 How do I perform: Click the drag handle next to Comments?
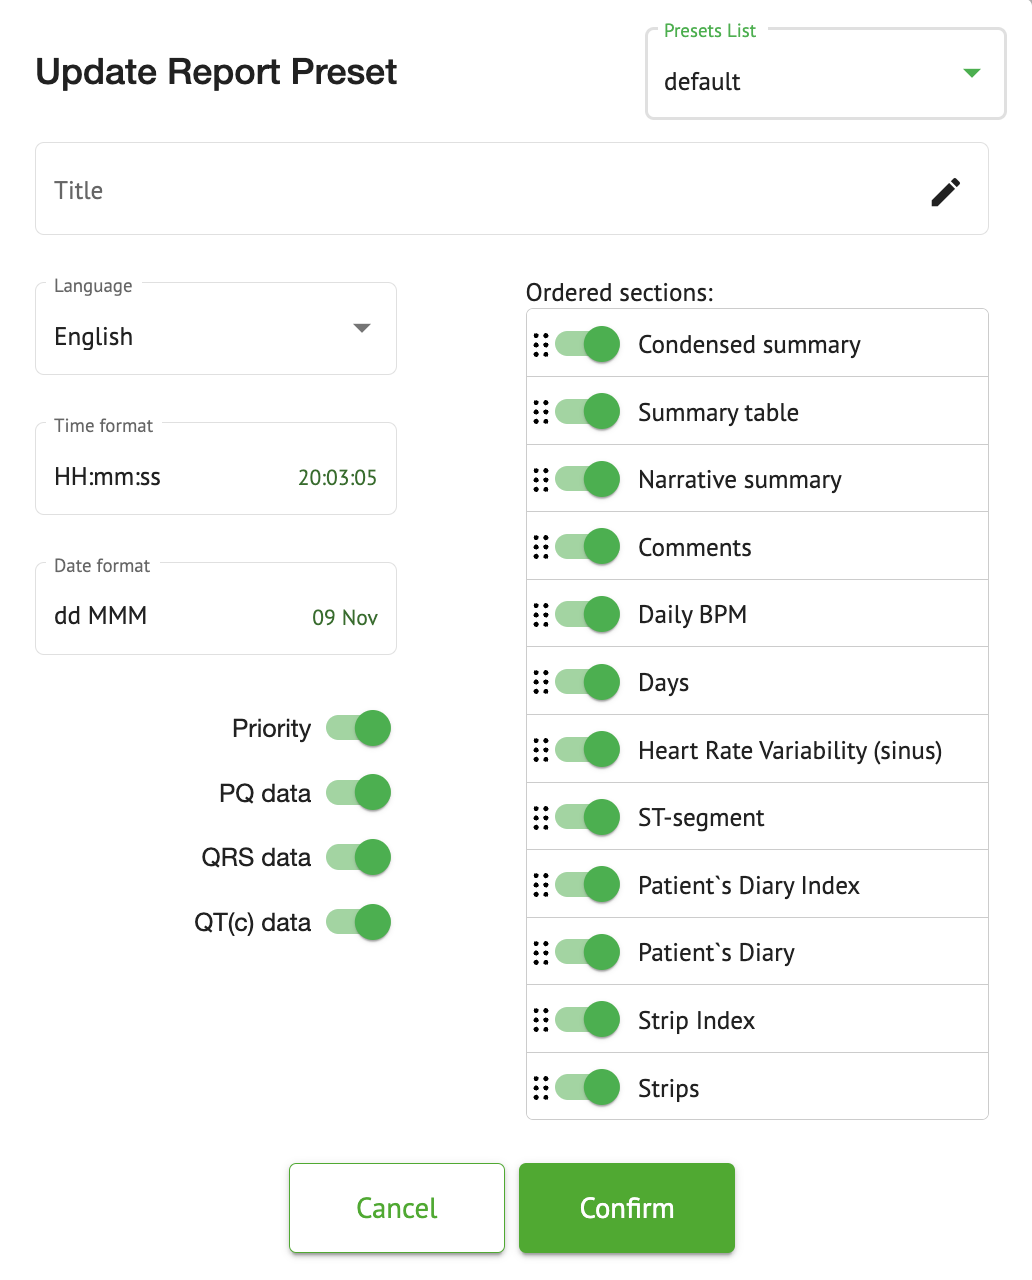(541, 547)
